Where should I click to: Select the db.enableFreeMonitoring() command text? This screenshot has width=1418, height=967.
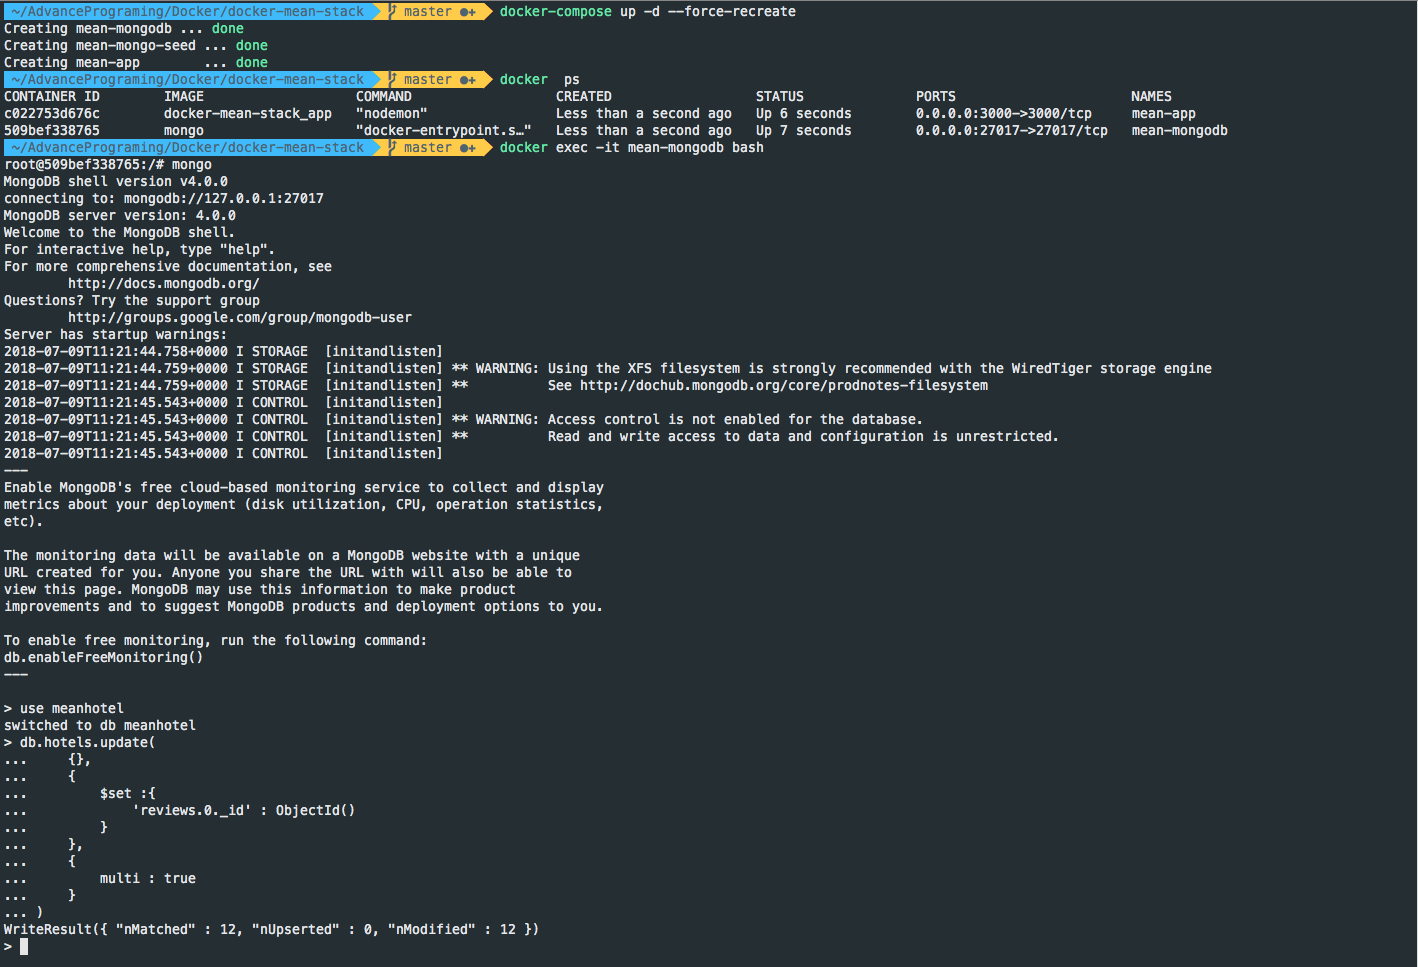(x=103, y=657)
